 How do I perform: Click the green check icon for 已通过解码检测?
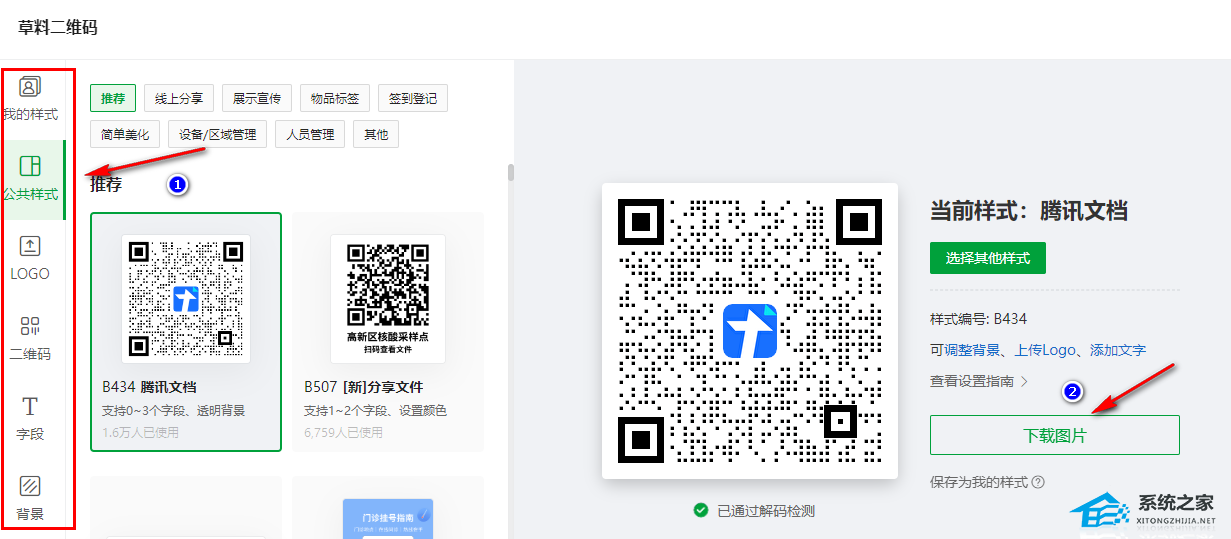(701, 510)
